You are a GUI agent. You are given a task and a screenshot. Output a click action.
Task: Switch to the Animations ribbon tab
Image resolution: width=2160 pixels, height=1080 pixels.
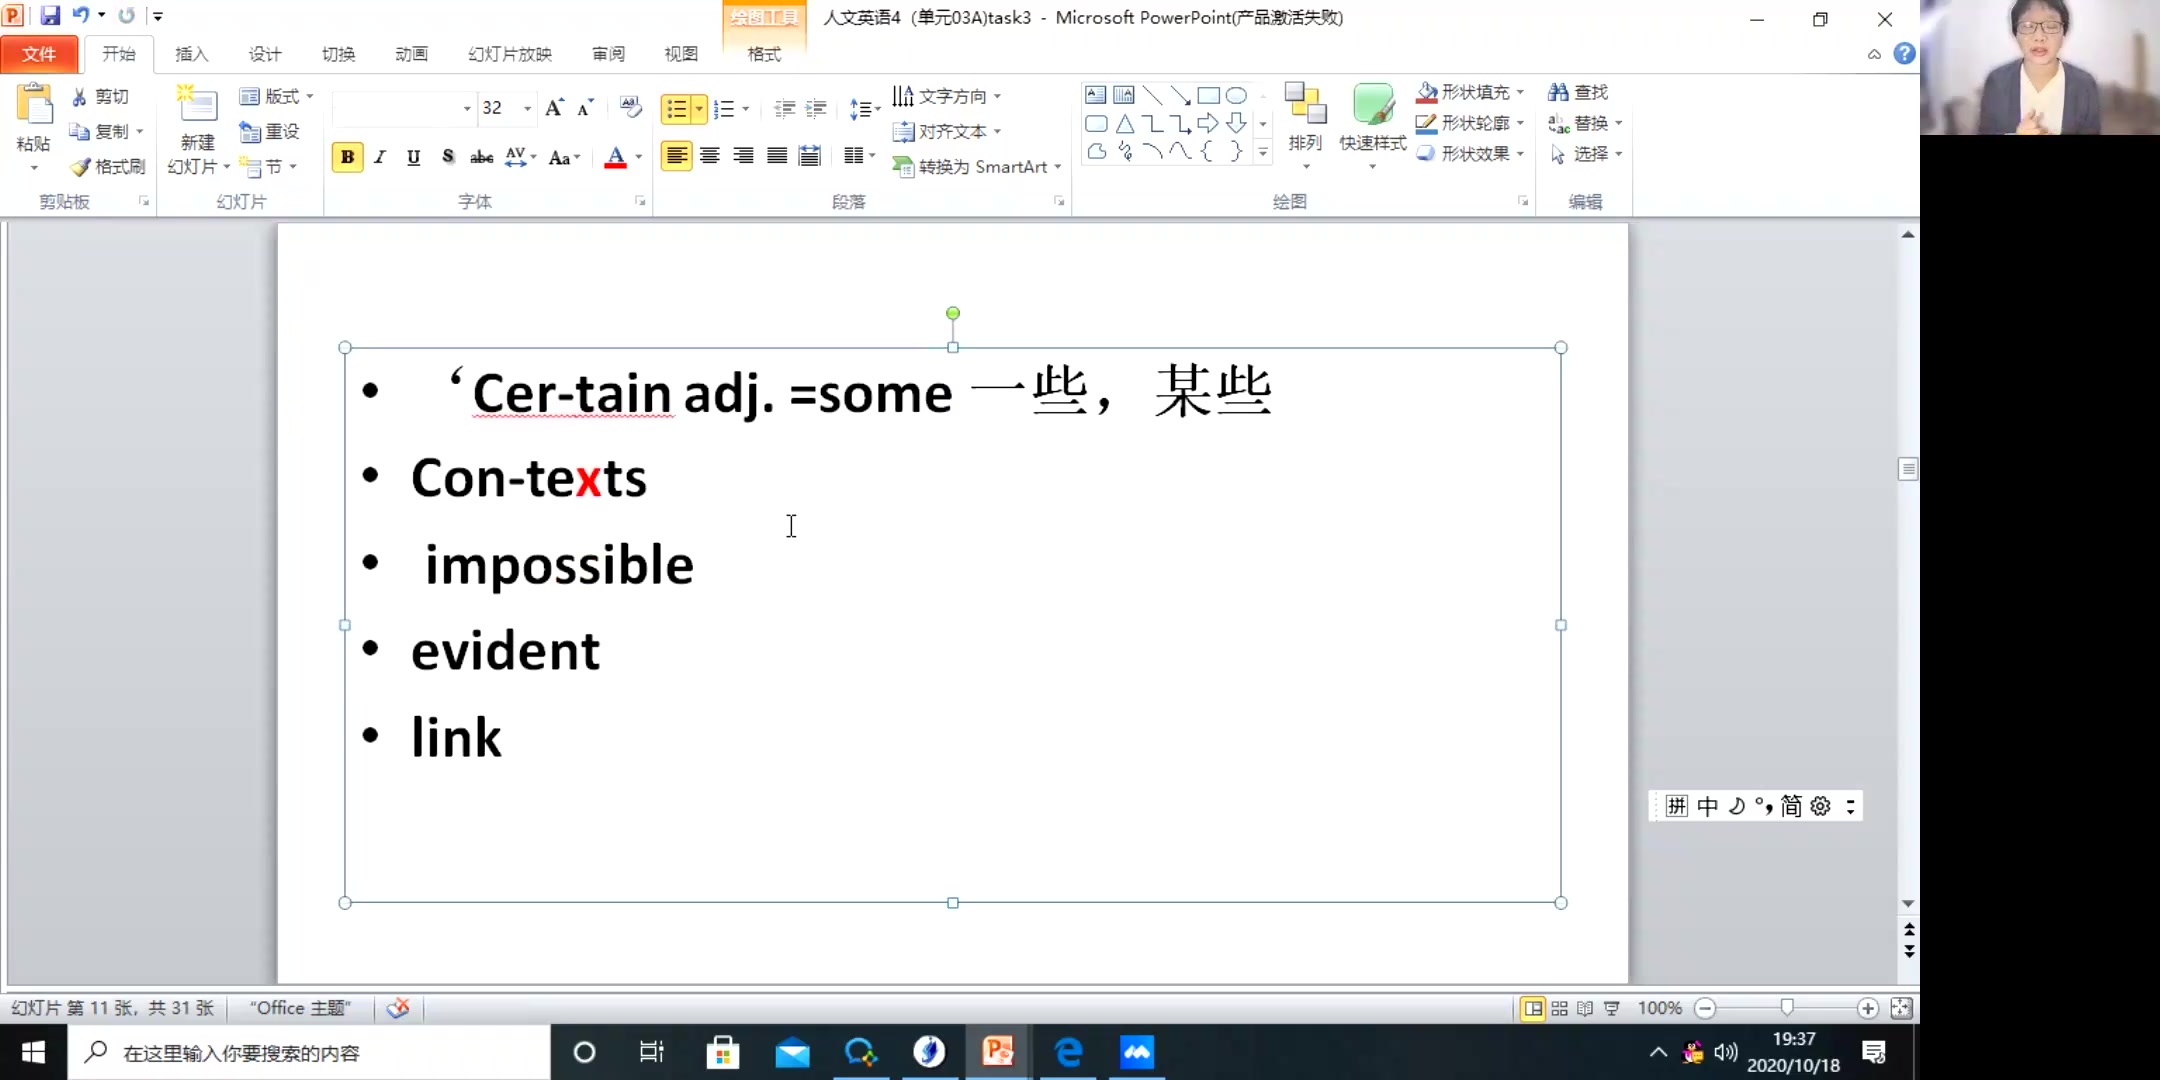411,54
